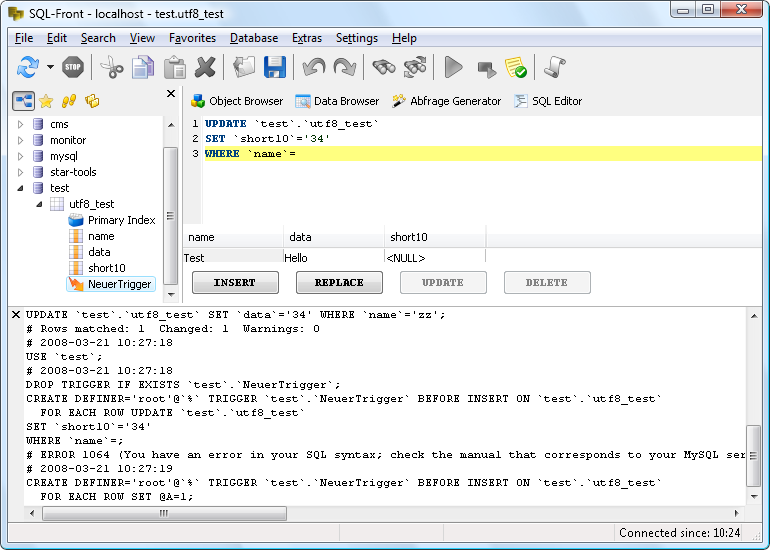770x550 pixels.
Task: Click the Delete X toolbar icon
Action: 205,67
